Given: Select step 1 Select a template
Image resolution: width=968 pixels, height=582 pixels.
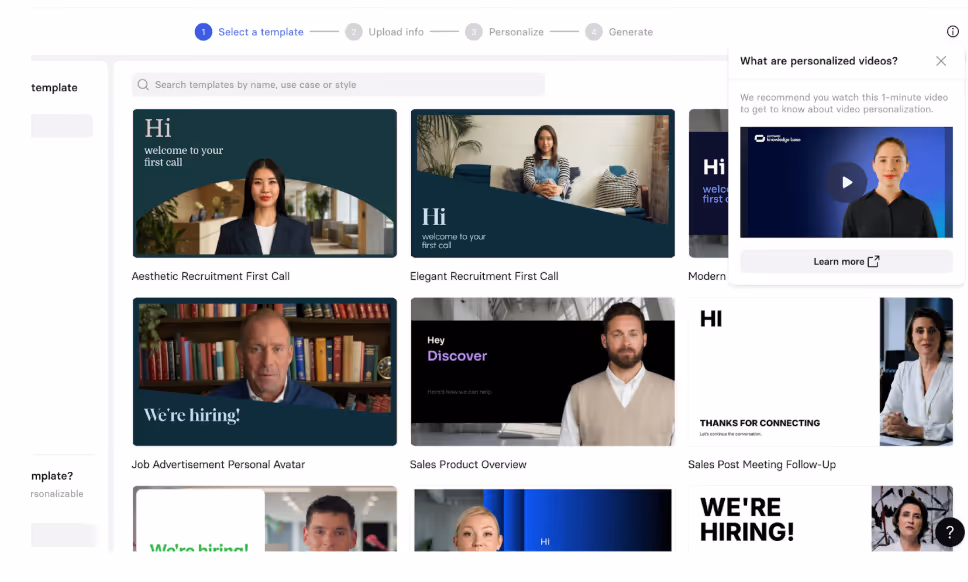Looking at the screenshot, I should tap(249, 31).
